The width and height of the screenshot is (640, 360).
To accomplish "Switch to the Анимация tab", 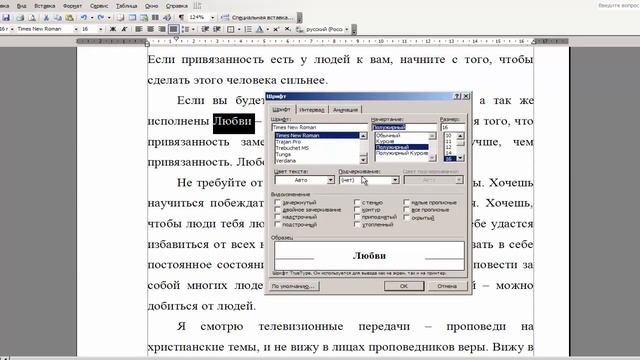I will [x=345, y=110].
